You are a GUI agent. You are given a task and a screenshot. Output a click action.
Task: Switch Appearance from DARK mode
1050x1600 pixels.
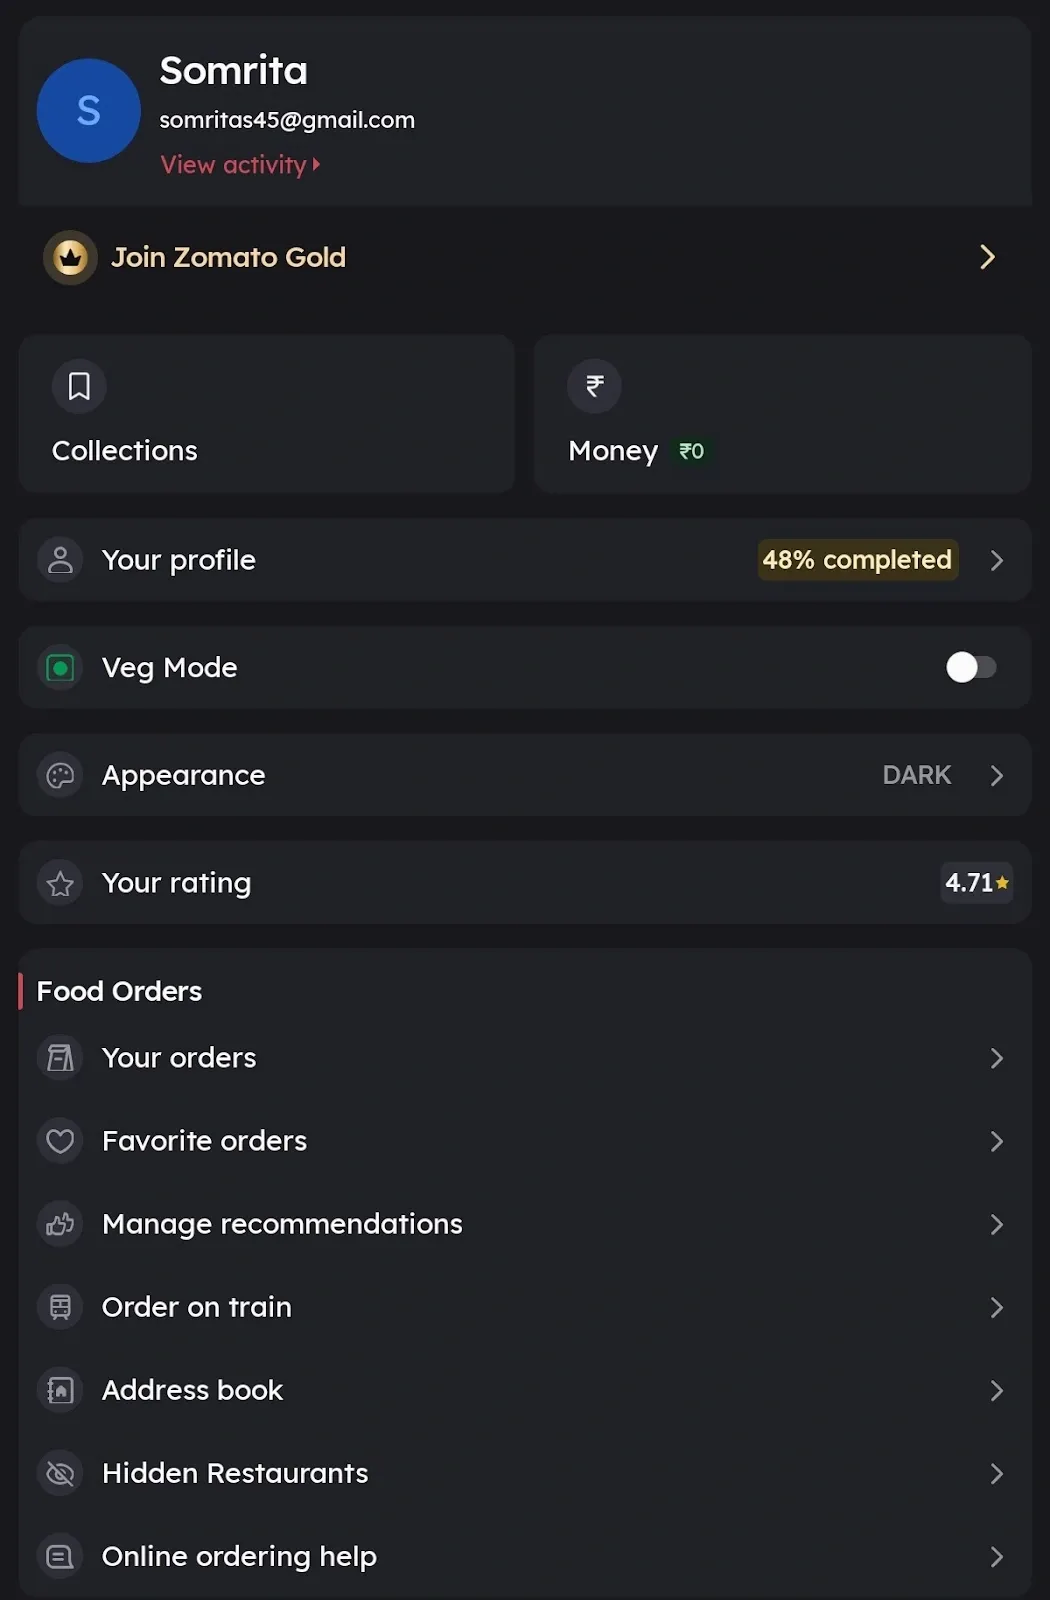tap(916, 775)
